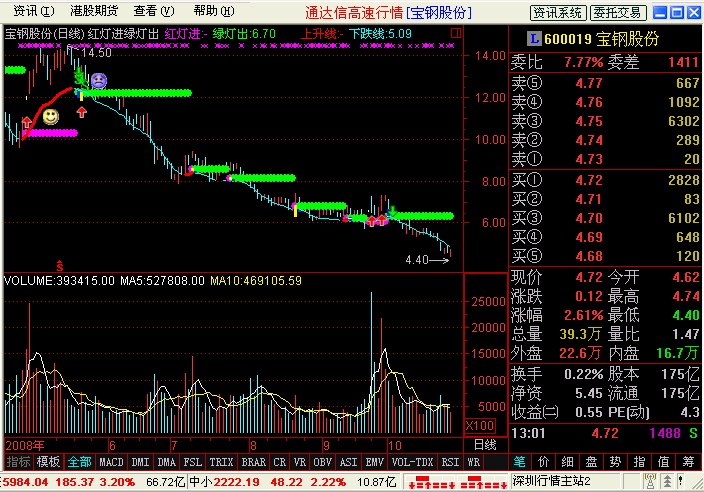704x492 pixels.
Task: Click the chart window layout icon
Action: [456, 33]
